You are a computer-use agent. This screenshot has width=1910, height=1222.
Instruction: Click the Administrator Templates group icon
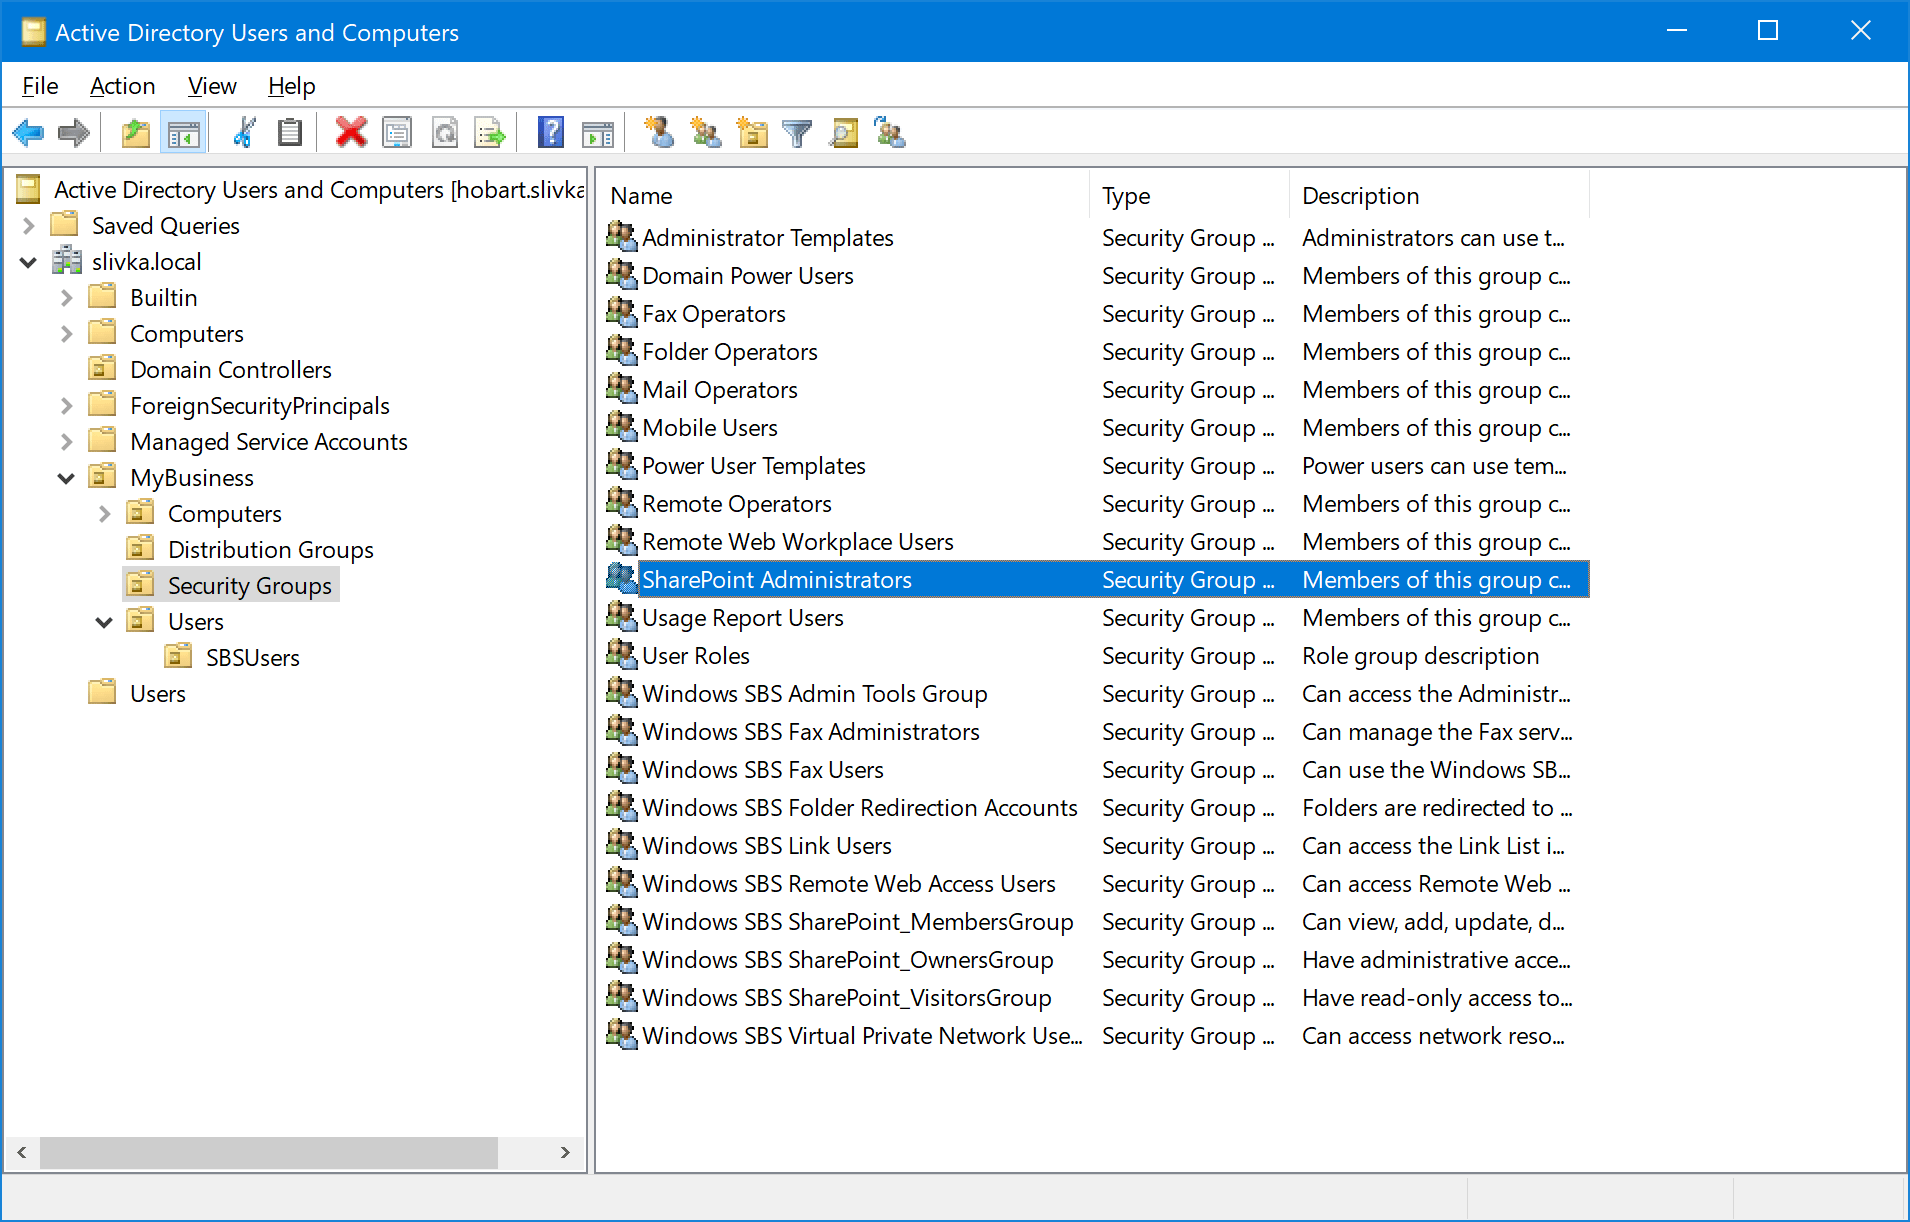(621, 236)
